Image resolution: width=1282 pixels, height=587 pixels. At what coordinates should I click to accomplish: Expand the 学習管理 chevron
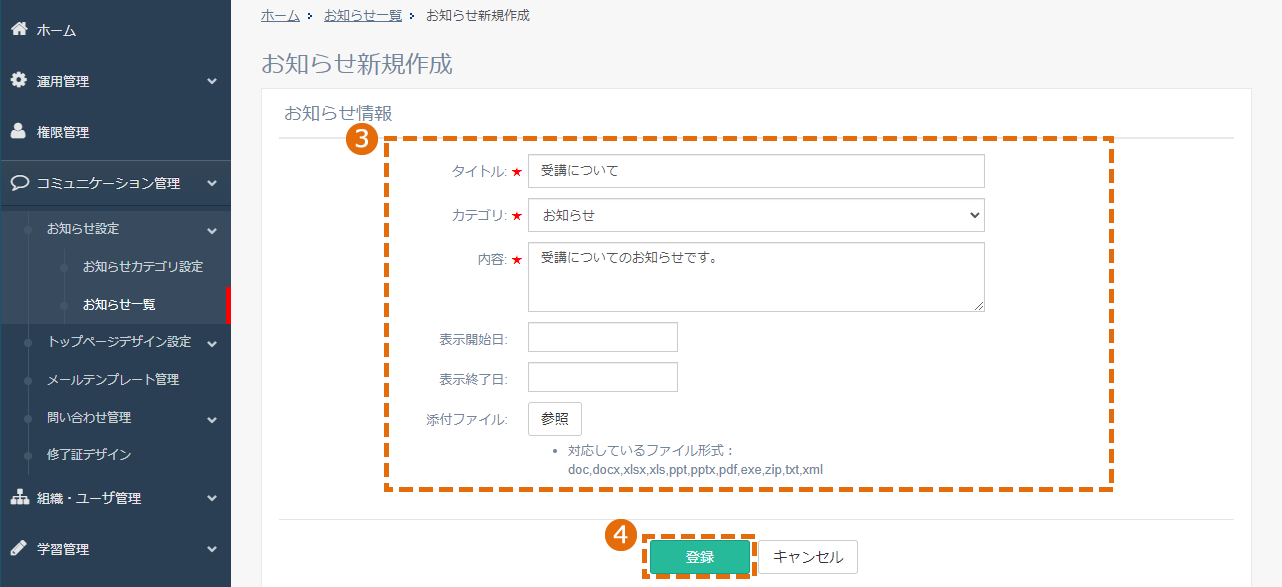point(212,549)
